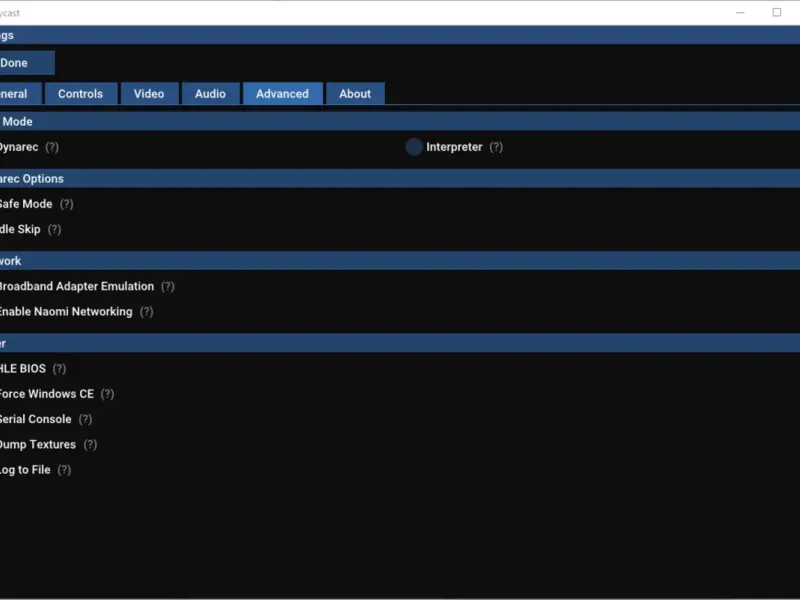Open the Safe Mode help (?) icon

coord(66,204)
